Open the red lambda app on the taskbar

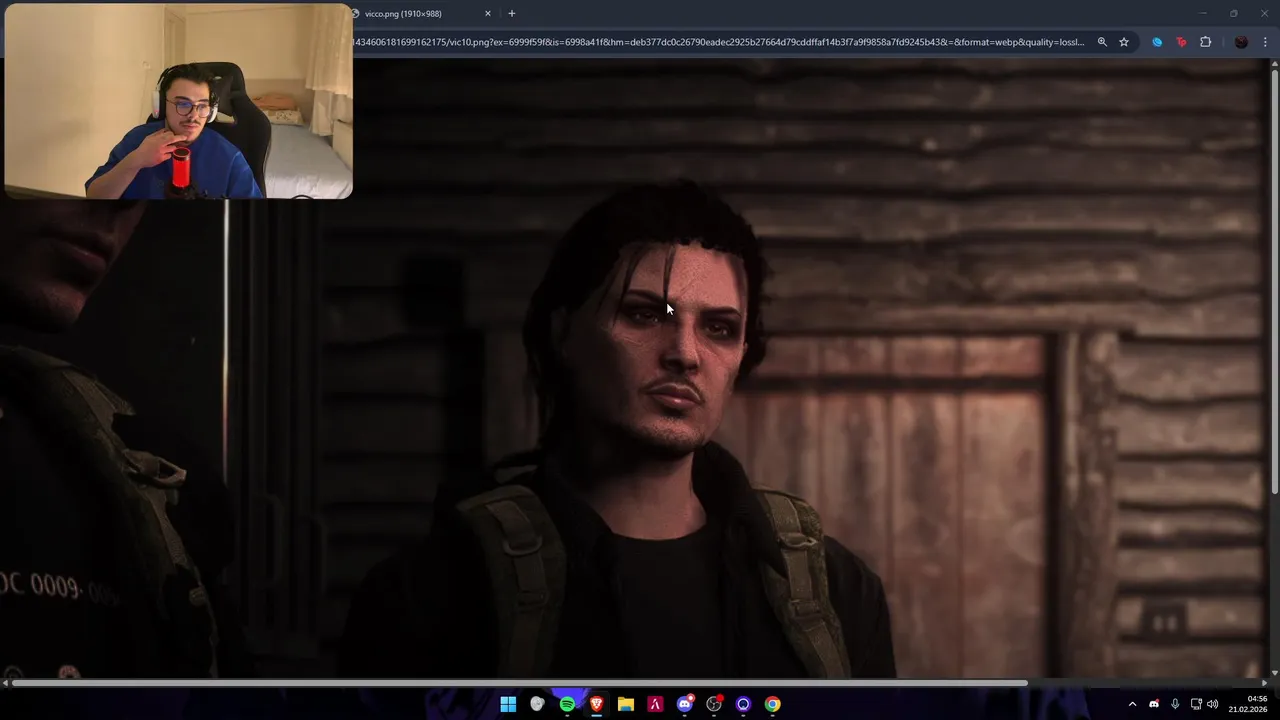coord(655,704)
